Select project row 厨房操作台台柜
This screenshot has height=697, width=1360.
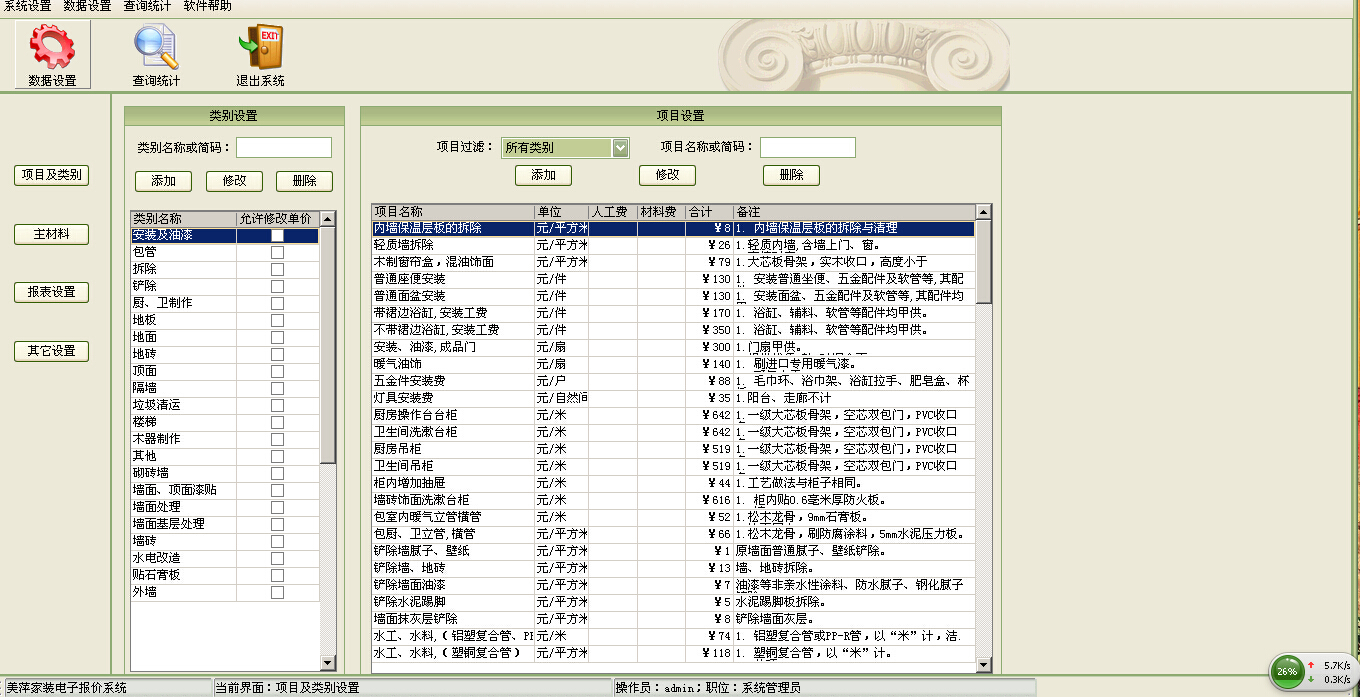(673, 416)
